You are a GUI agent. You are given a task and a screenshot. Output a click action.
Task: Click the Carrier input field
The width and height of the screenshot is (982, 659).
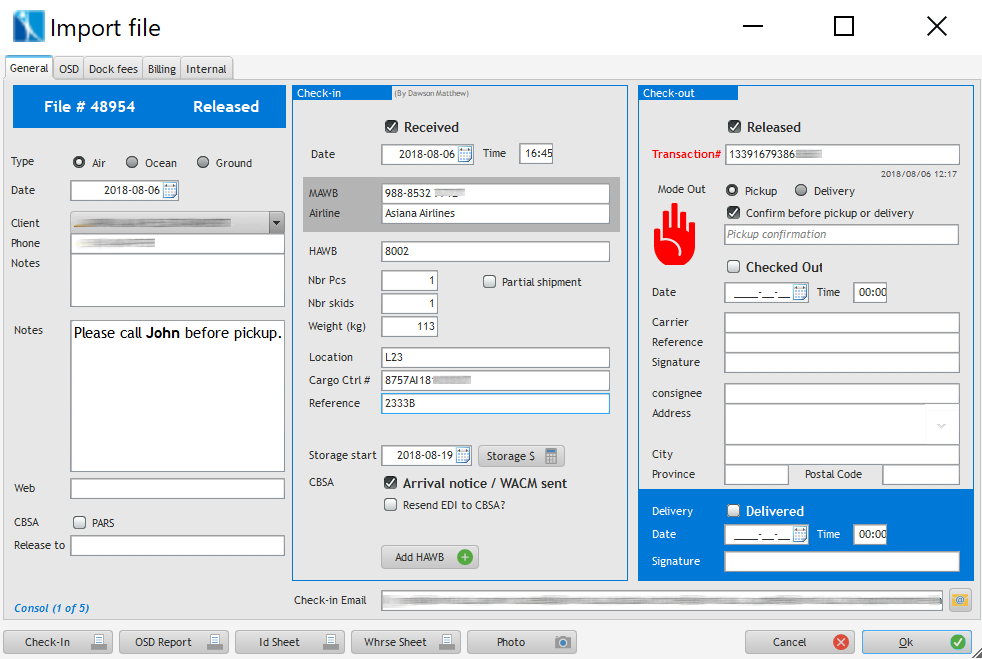(x=842, y=323)
